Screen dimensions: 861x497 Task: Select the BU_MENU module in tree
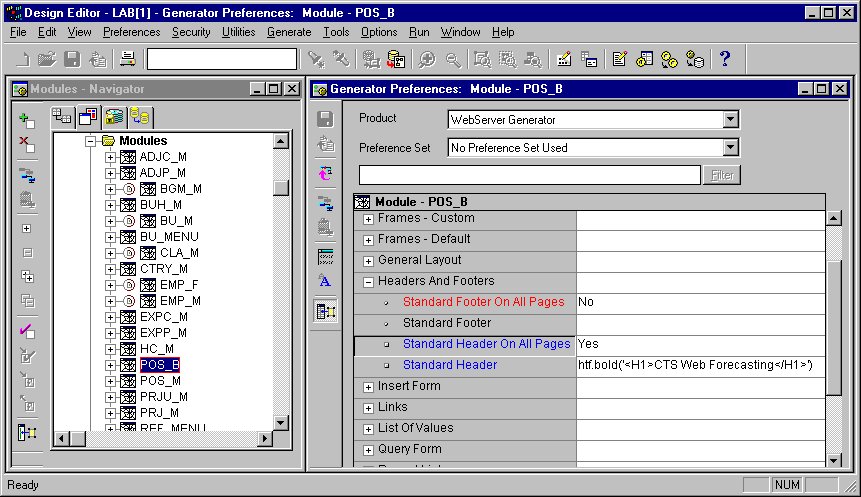pos(169,237)
